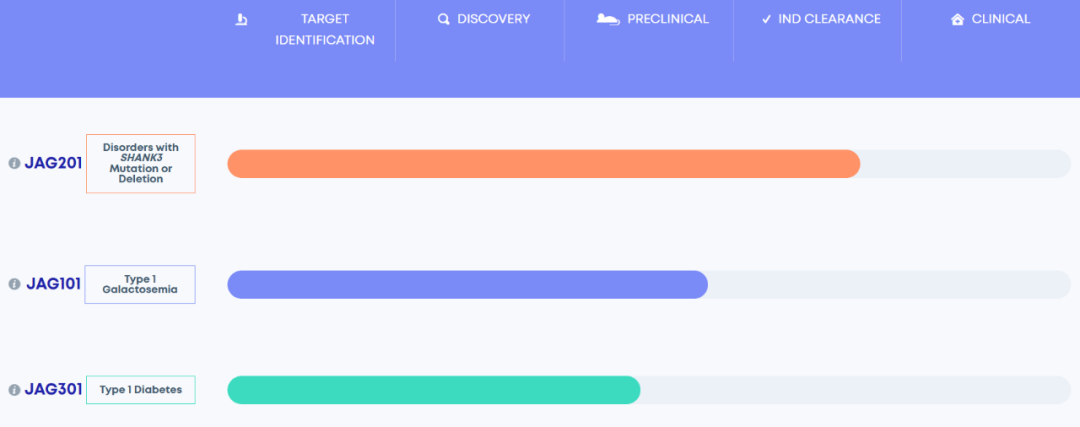Open the JAG301 program link

(53, 390)
